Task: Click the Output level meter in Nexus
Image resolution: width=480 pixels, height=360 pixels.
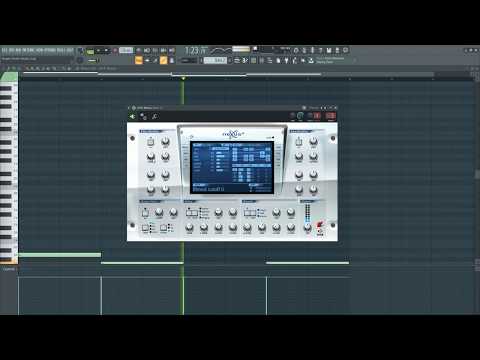Action: click(307, 212)
